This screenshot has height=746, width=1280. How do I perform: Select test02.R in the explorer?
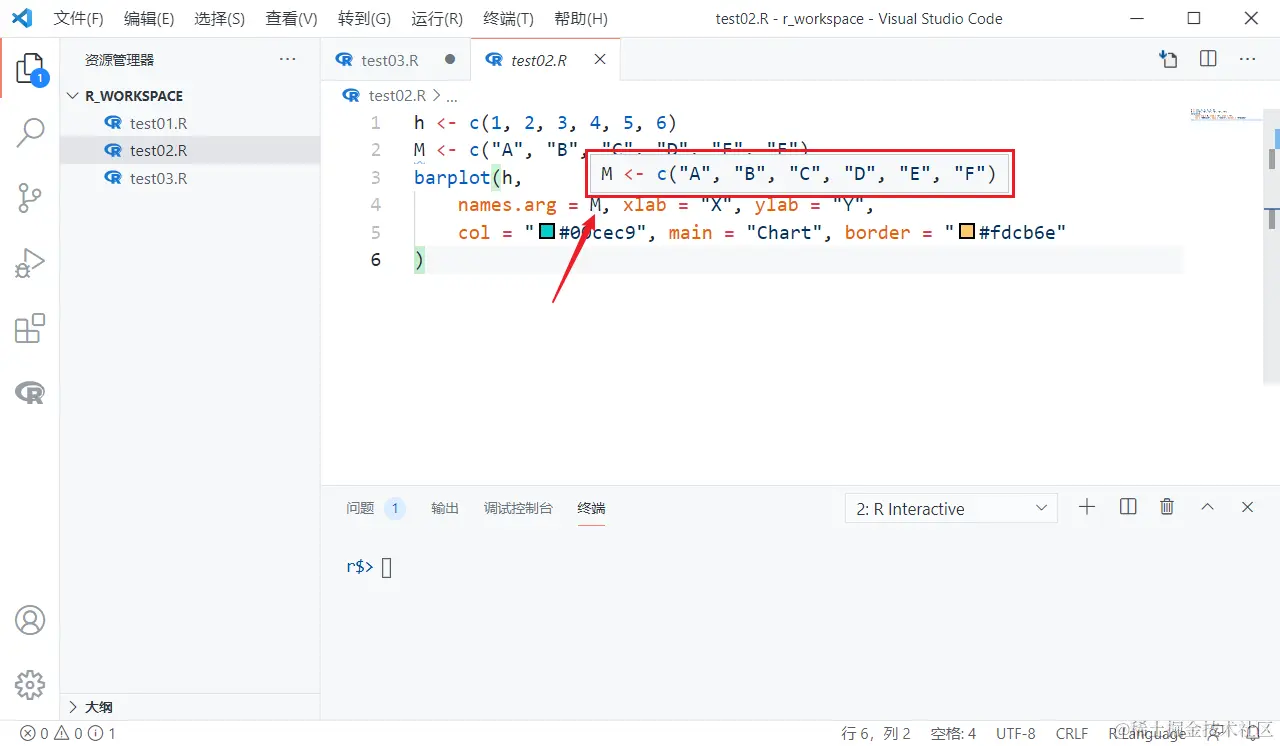click(190, 151)
